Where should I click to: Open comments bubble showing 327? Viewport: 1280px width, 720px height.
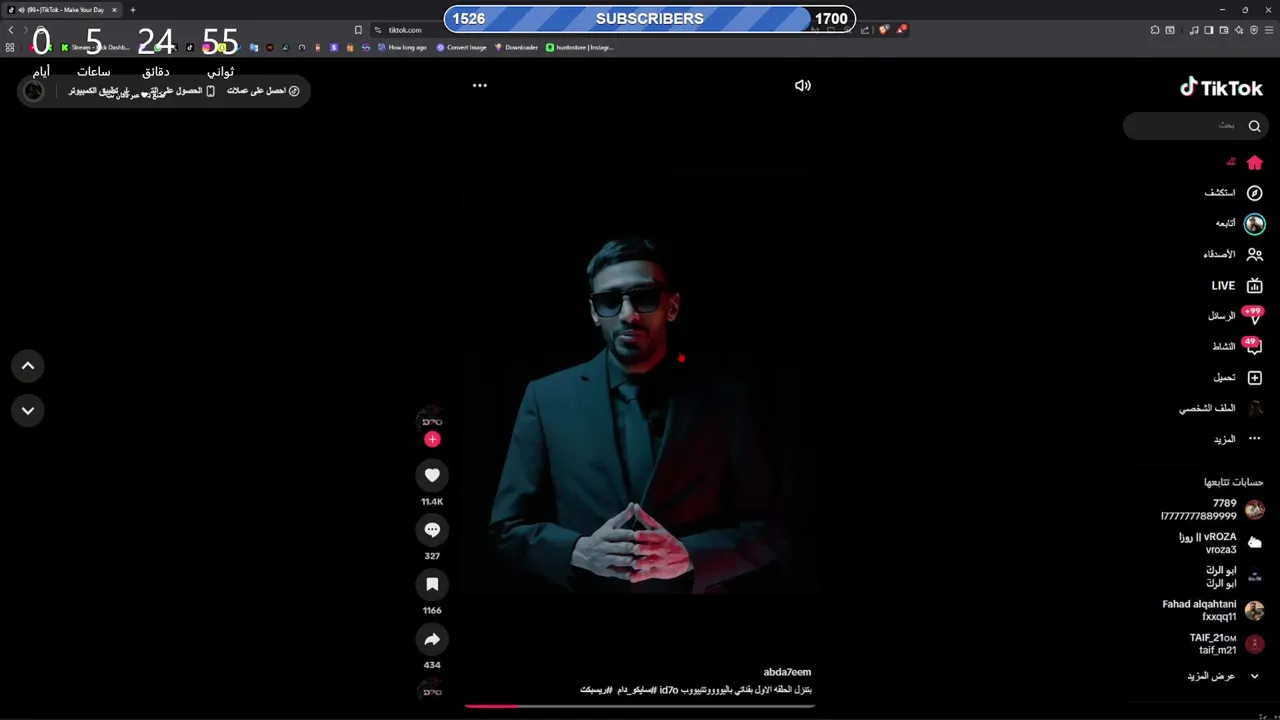[432, 530]
